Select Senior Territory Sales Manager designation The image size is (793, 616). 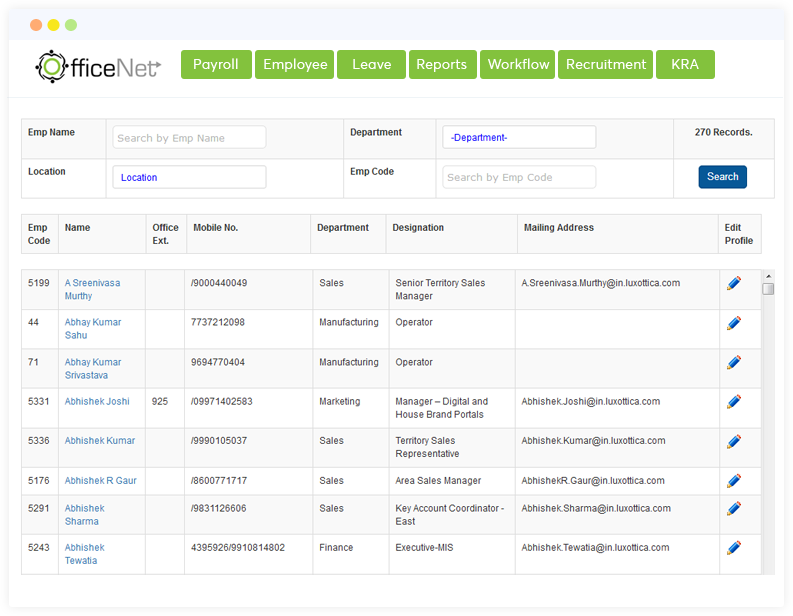tap(440, 289)
